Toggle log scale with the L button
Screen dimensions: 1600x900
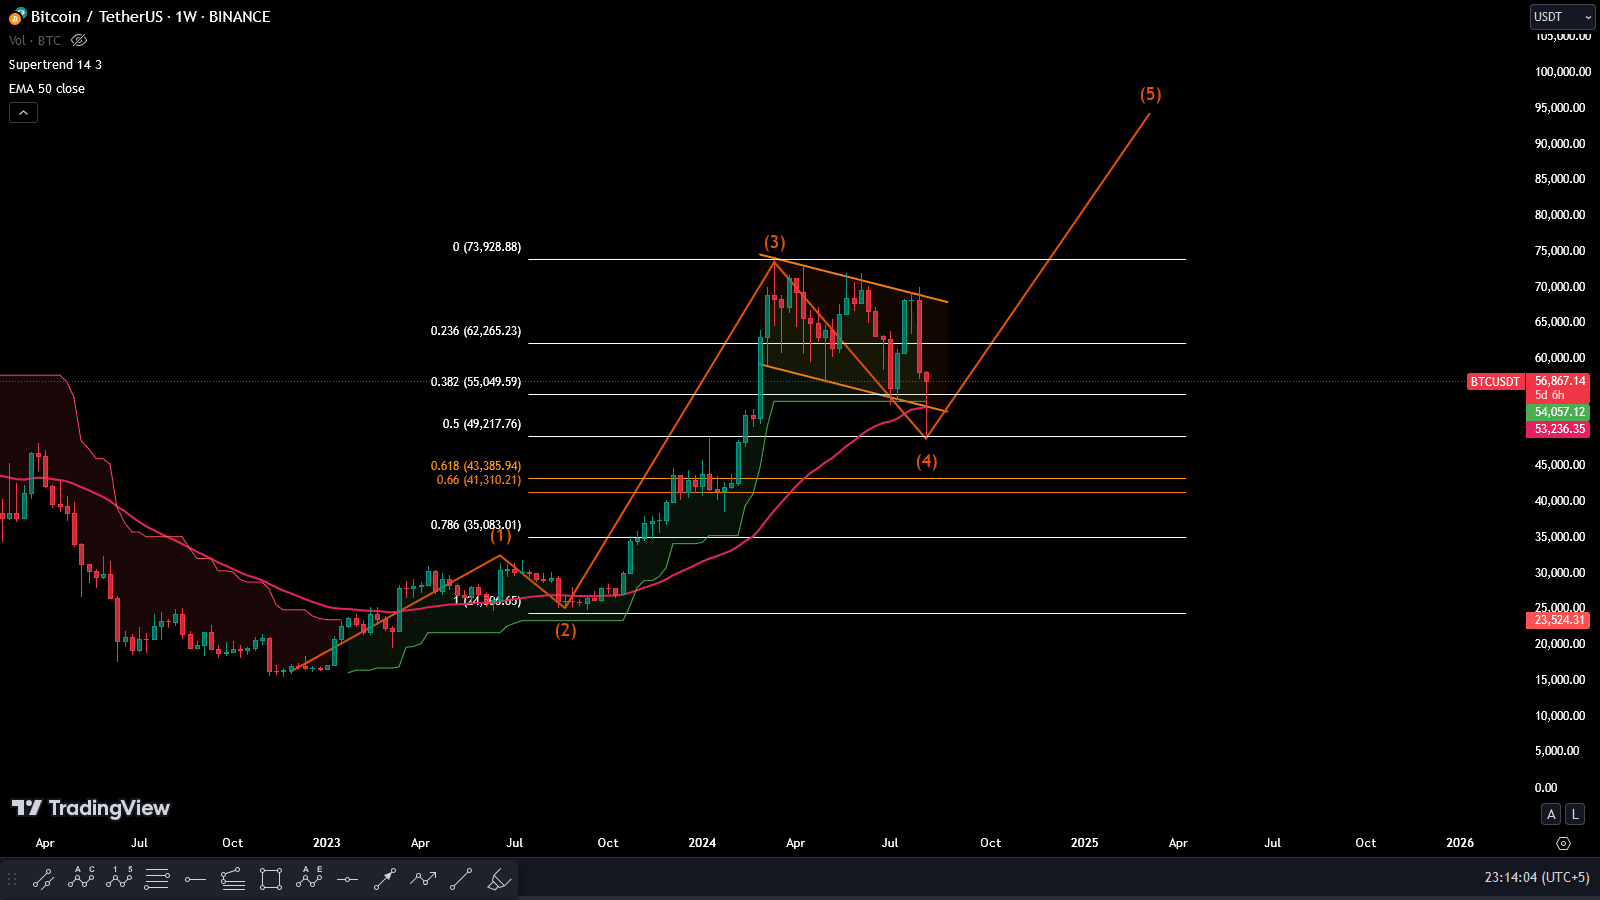tap(1575, 814)
